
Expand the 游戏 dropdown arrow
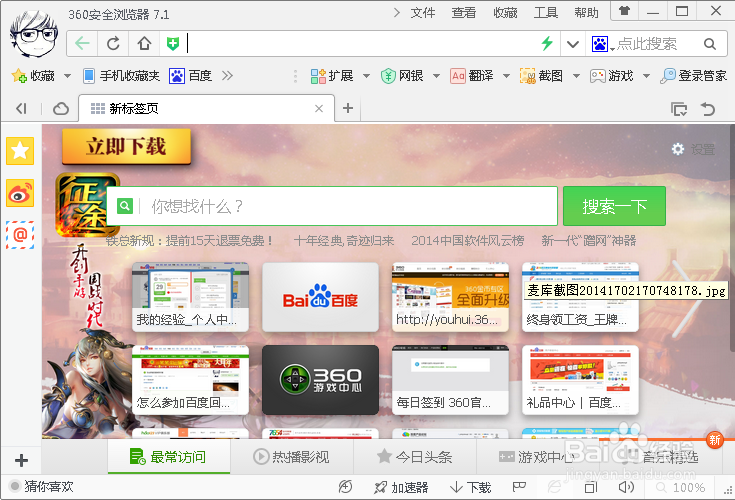pyautogui.click(x=646, y=76)
